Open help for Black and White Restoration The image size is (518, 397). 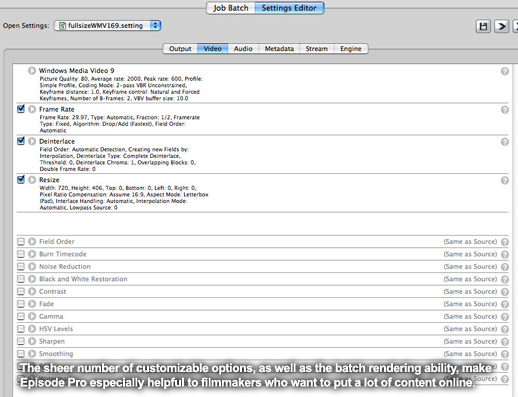coord(505,279)
